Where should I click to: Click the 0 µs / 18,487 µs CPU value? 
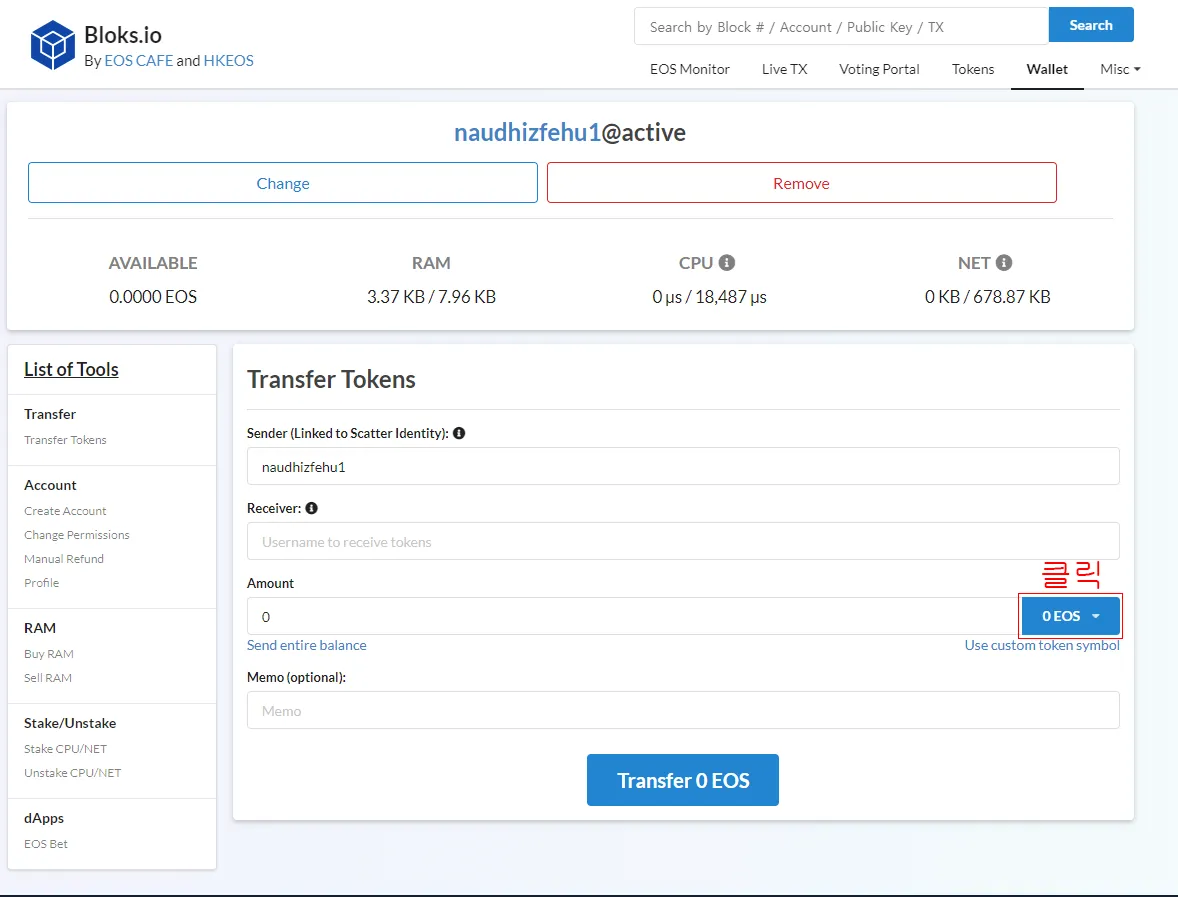tap(709, 297)
